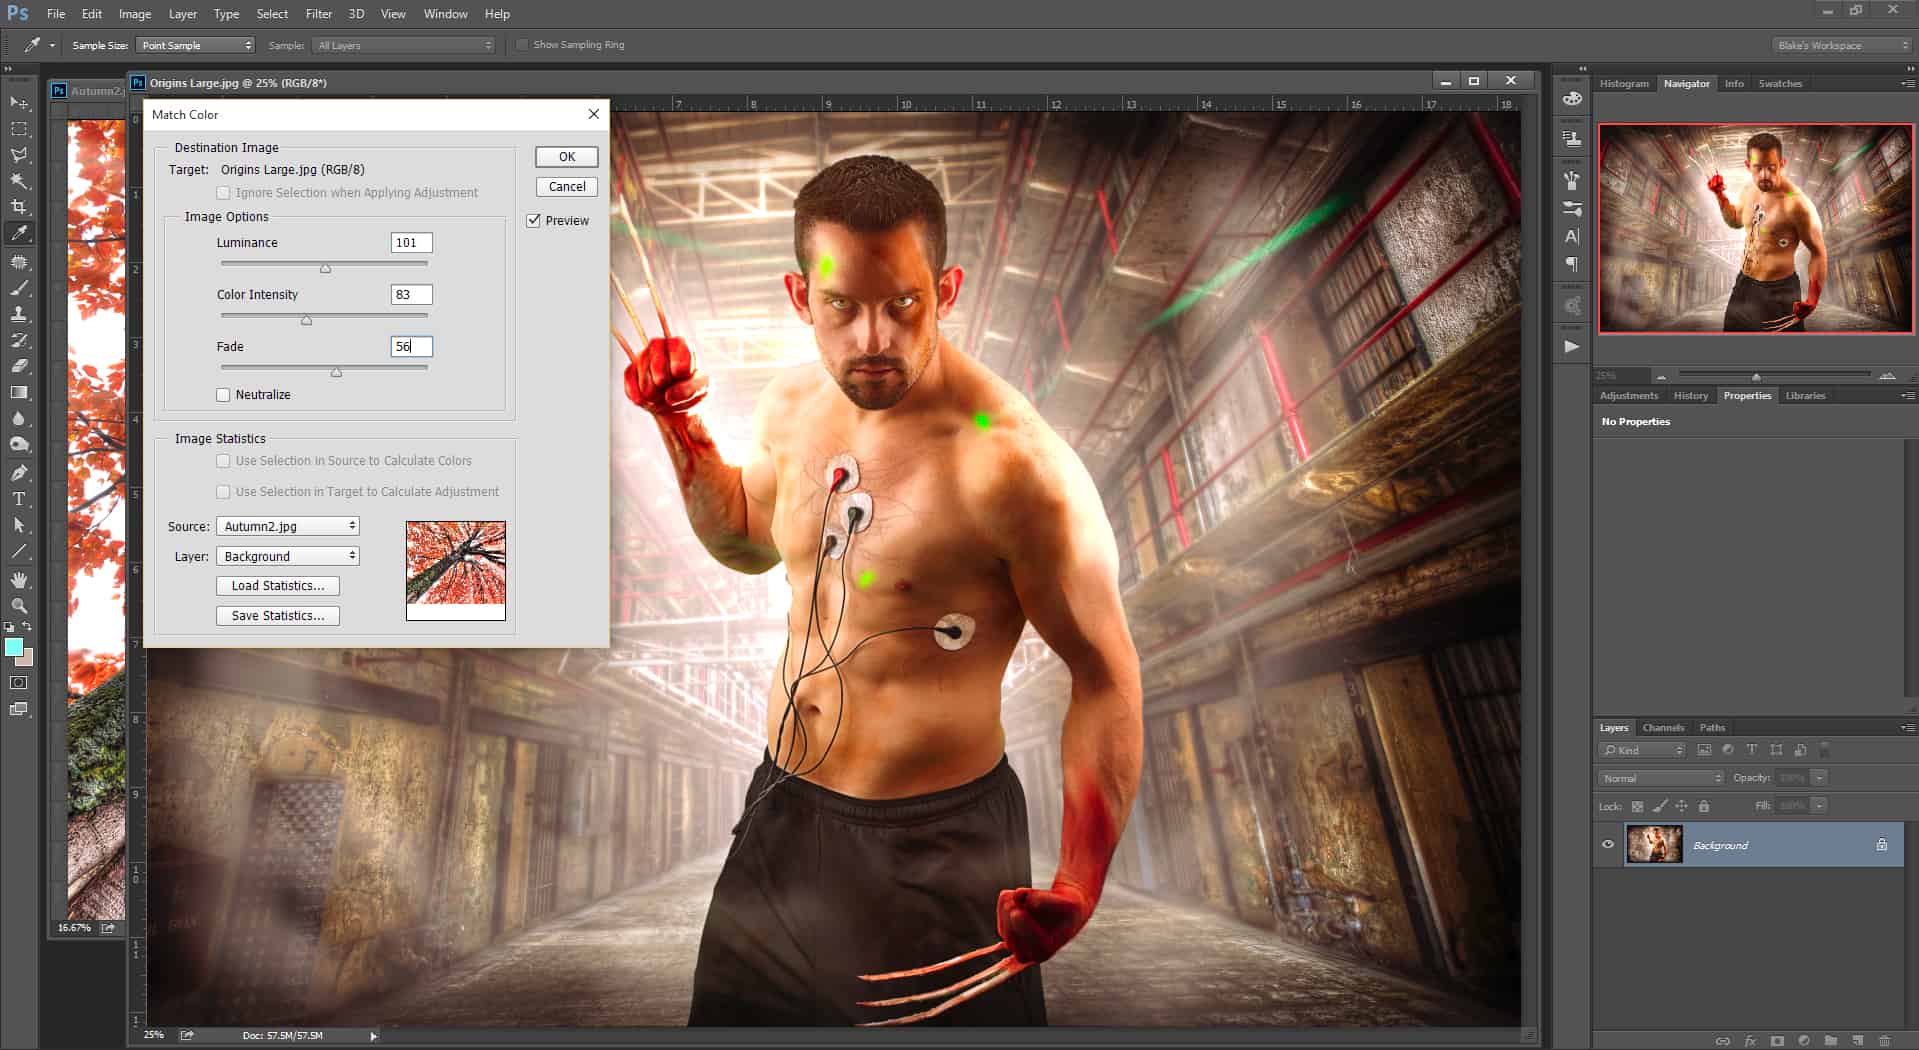Open the Normal blend mode dropdown

coord(1661,778)
